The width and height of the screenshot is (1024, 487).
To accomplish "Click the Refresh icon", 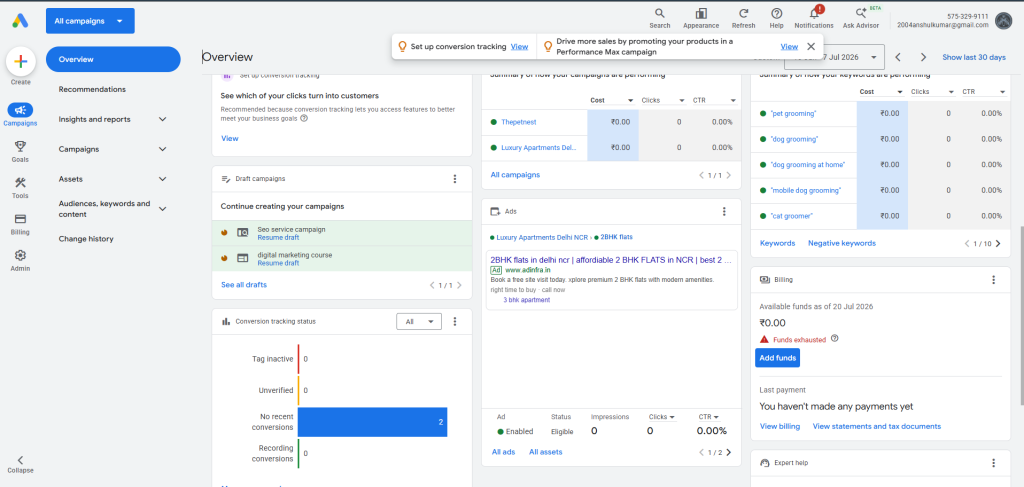I will click(x=743, y=14).
